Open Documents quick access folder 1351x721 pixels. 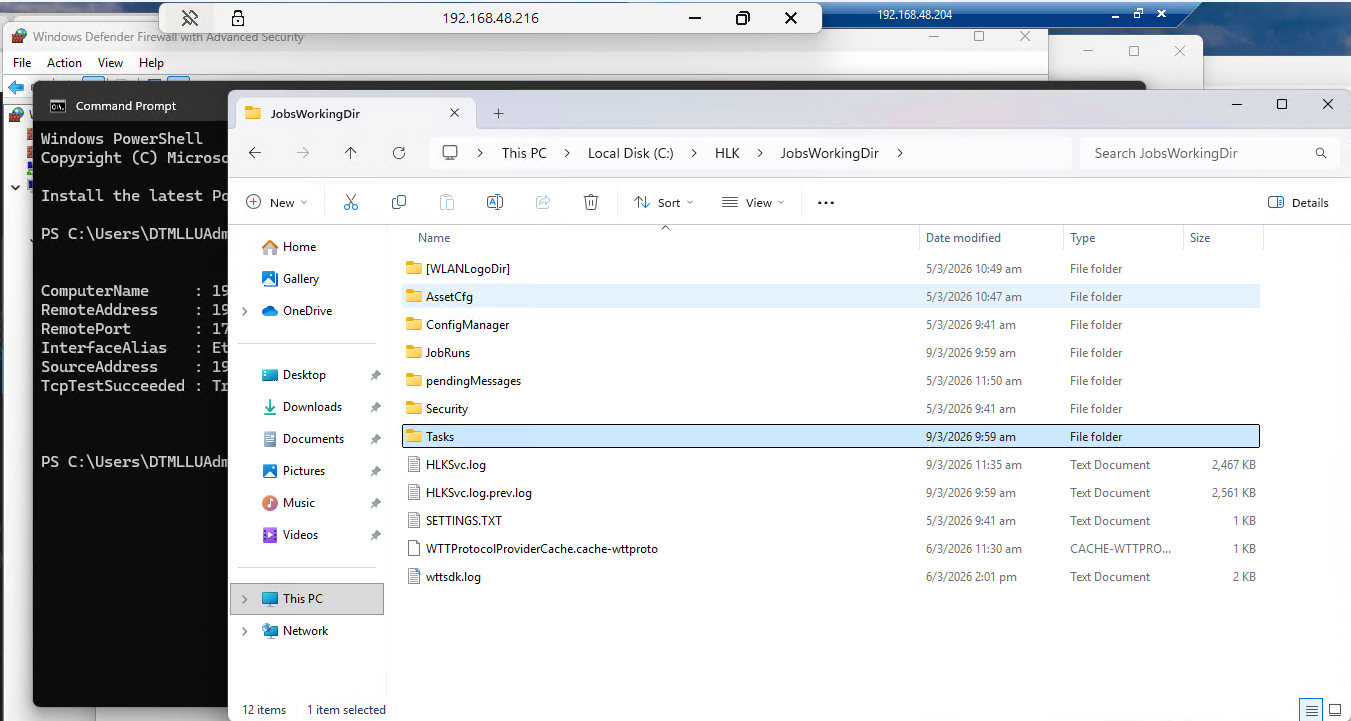313,439
